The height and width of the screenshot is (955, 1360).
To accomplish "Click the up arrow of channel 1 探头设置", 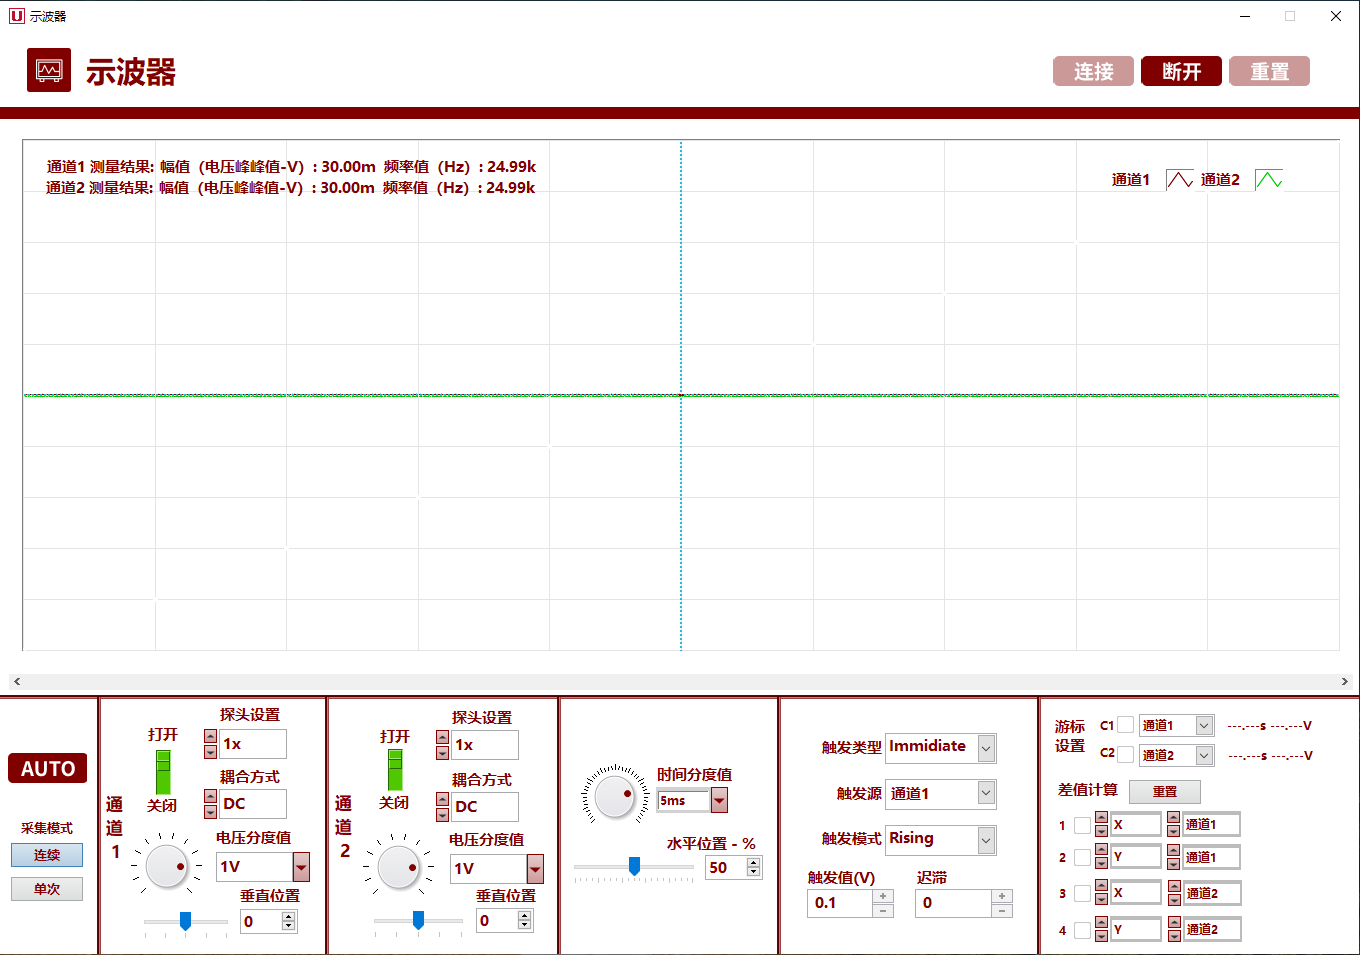I will click(x=210, y=737).
